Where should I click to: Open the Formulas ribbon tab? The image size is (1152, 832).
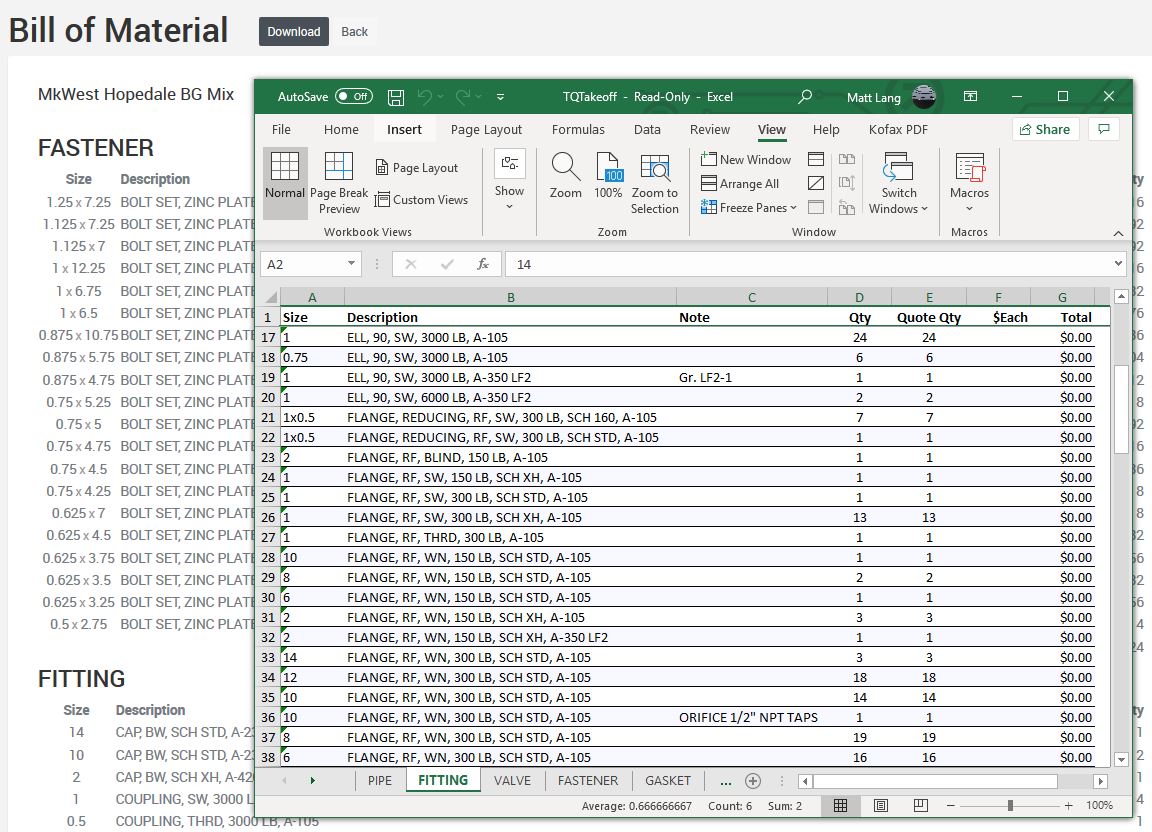click(578, 129)
